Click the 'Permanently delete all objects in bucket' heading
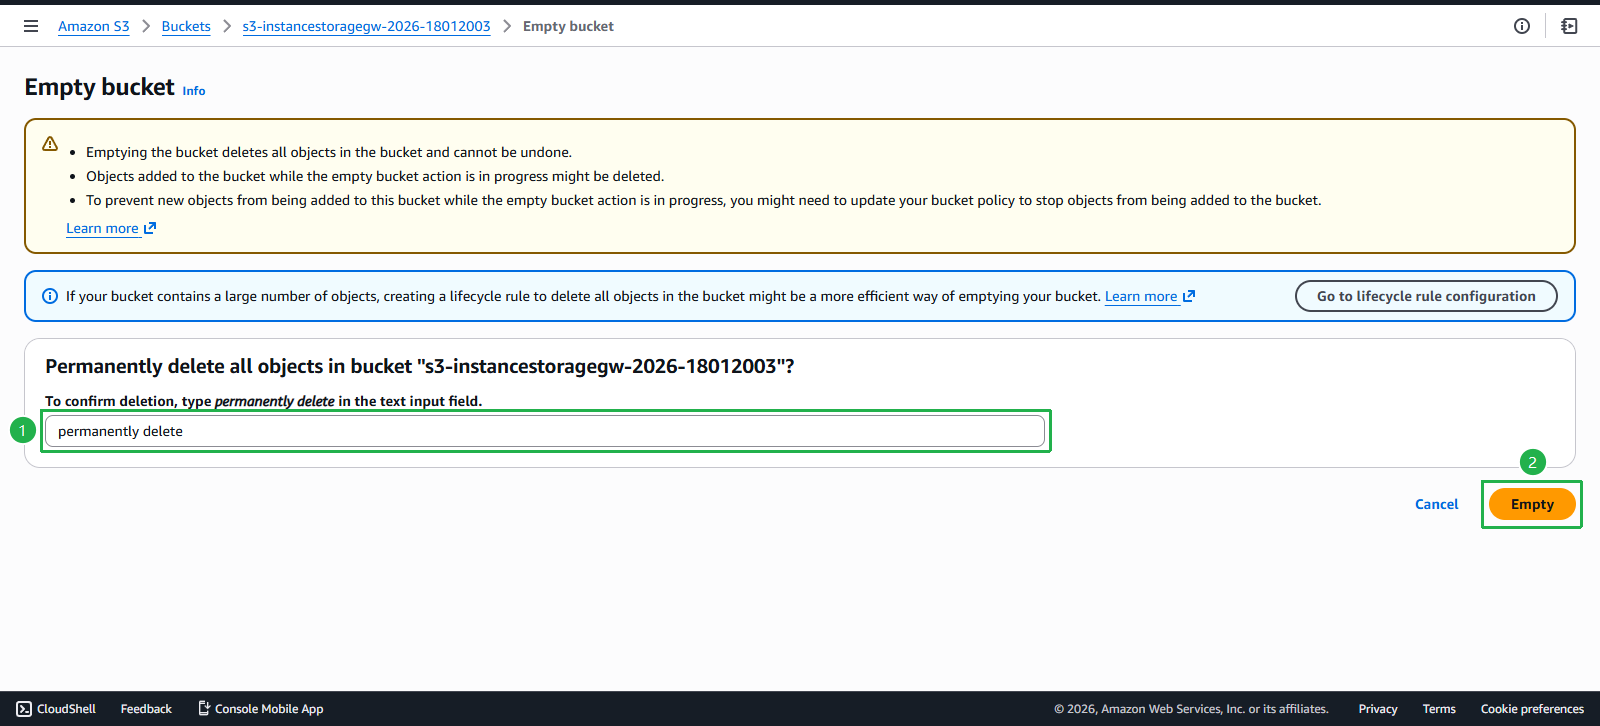Screen dimensions: 1600x726 (420, 366)
